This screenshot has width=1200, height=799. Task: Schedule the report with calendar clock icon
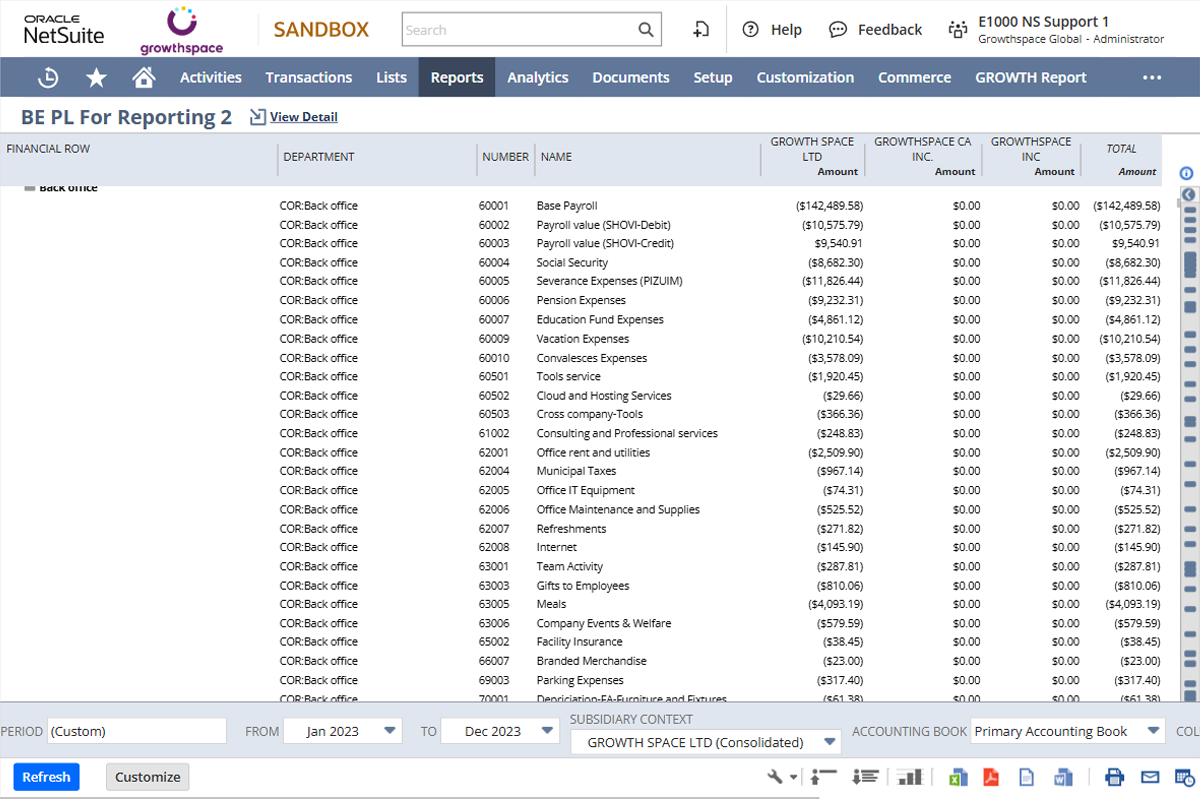1183,777
